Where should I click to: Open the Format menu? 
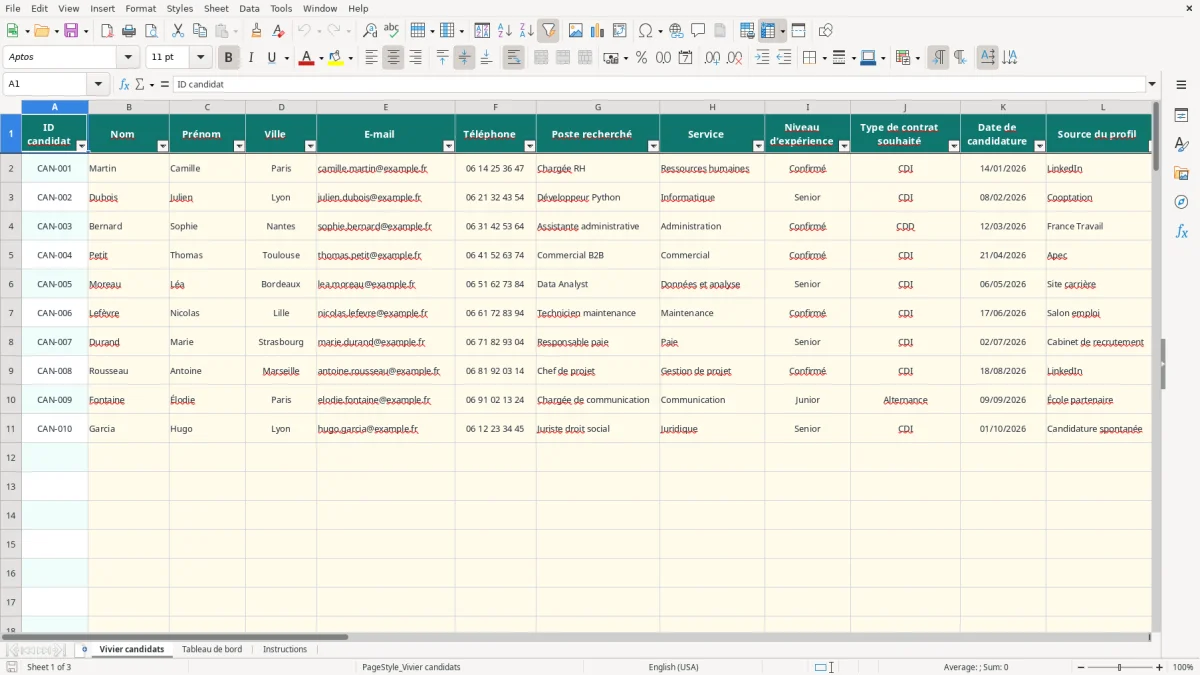[141, 8]
